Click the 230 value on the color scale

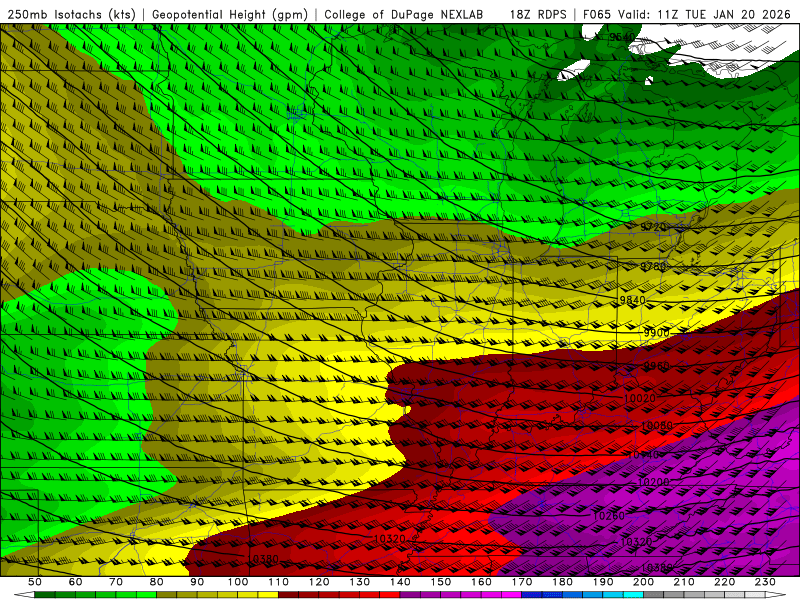click(x=765, y=582)
